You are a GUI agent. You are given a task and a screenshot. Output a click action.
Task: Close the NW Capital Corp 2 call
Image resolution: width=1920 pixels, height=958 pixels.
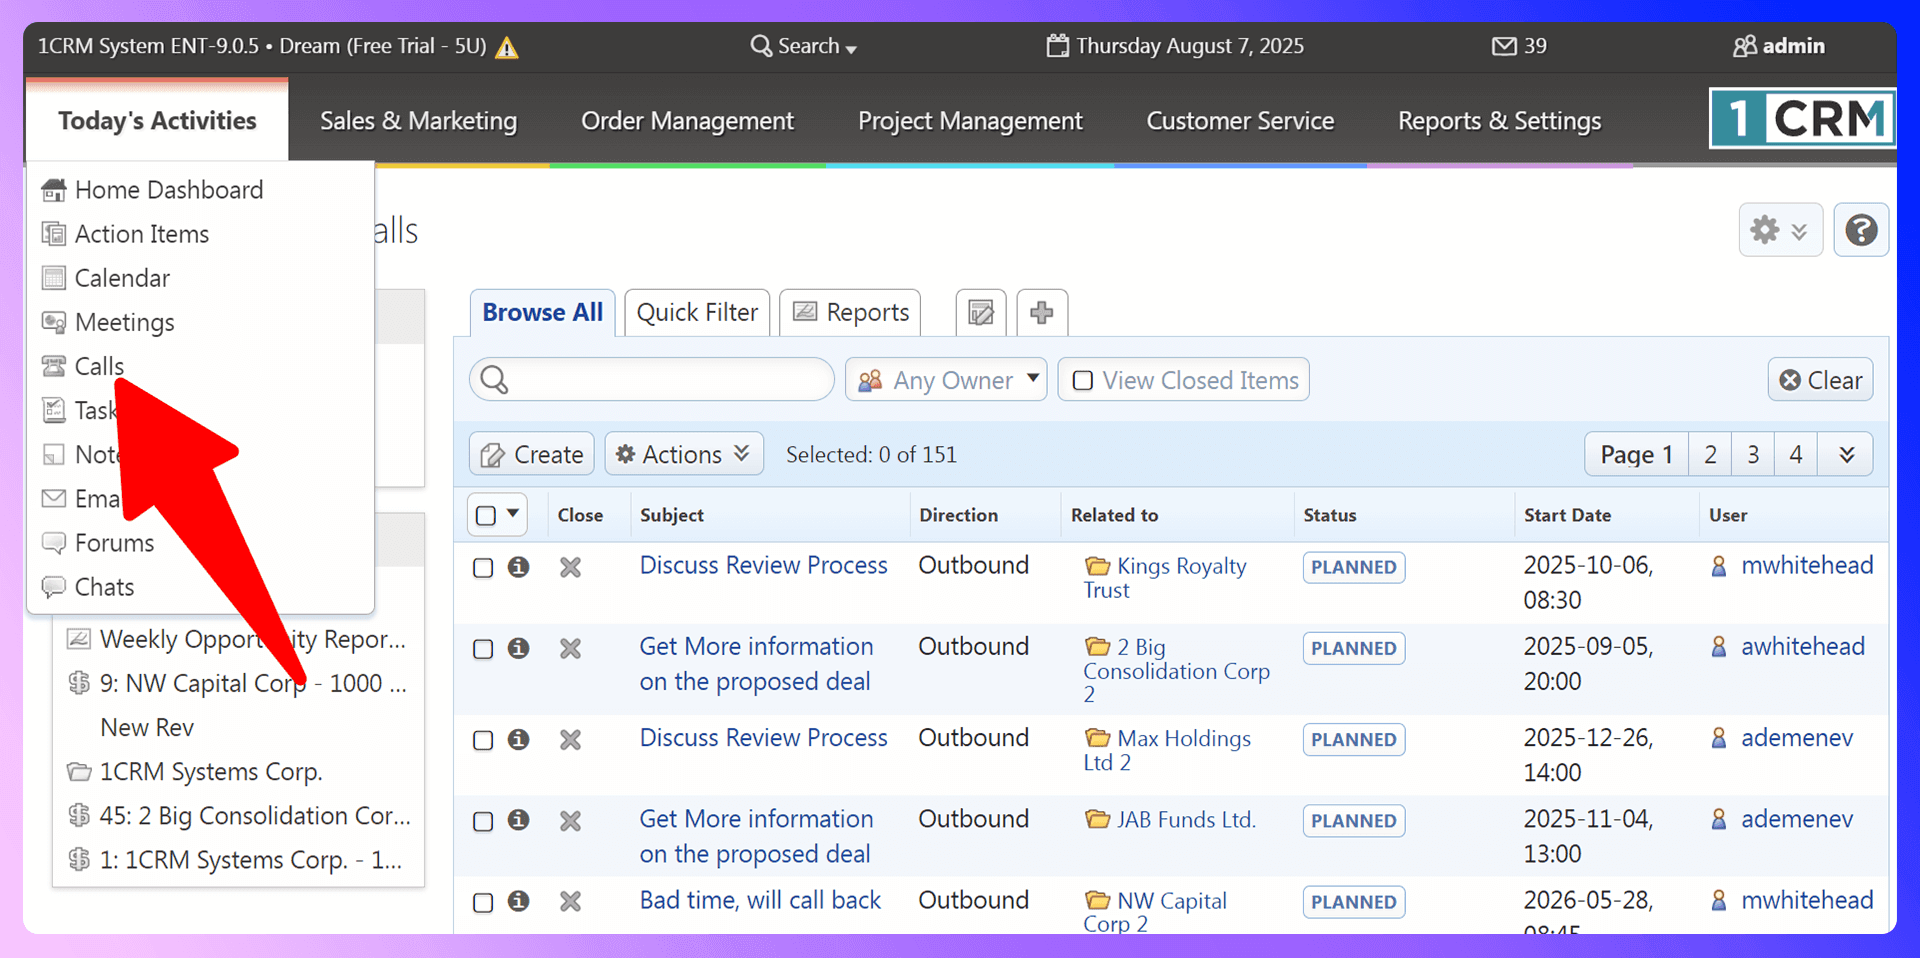(570, 901)
